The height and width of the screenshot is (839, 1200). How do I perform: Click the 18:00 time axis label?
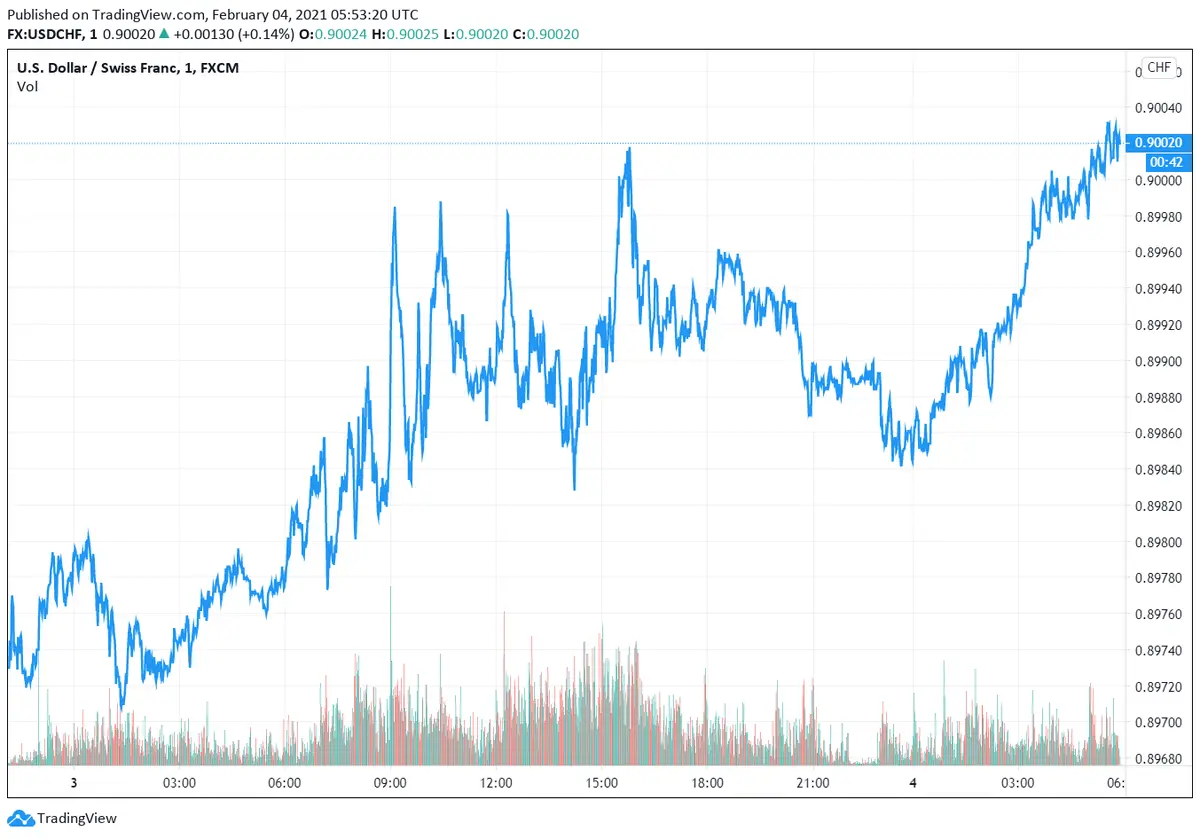point(707,782)
